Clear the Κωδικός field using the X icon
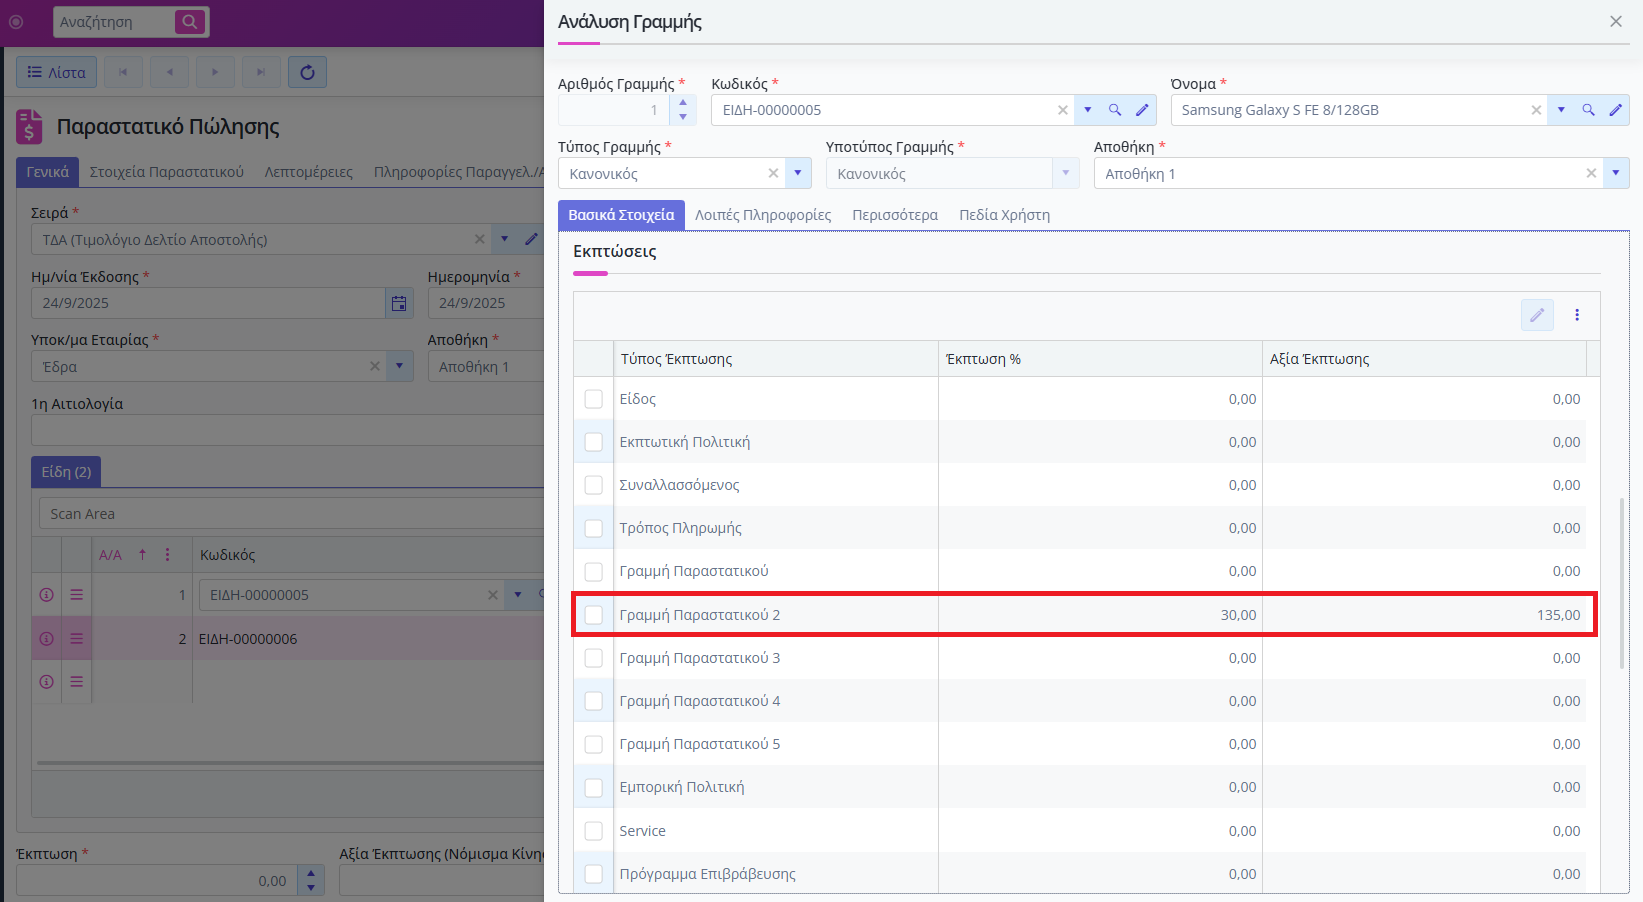The width and height of the screenshot is (1643, 902). point(1062,110)
